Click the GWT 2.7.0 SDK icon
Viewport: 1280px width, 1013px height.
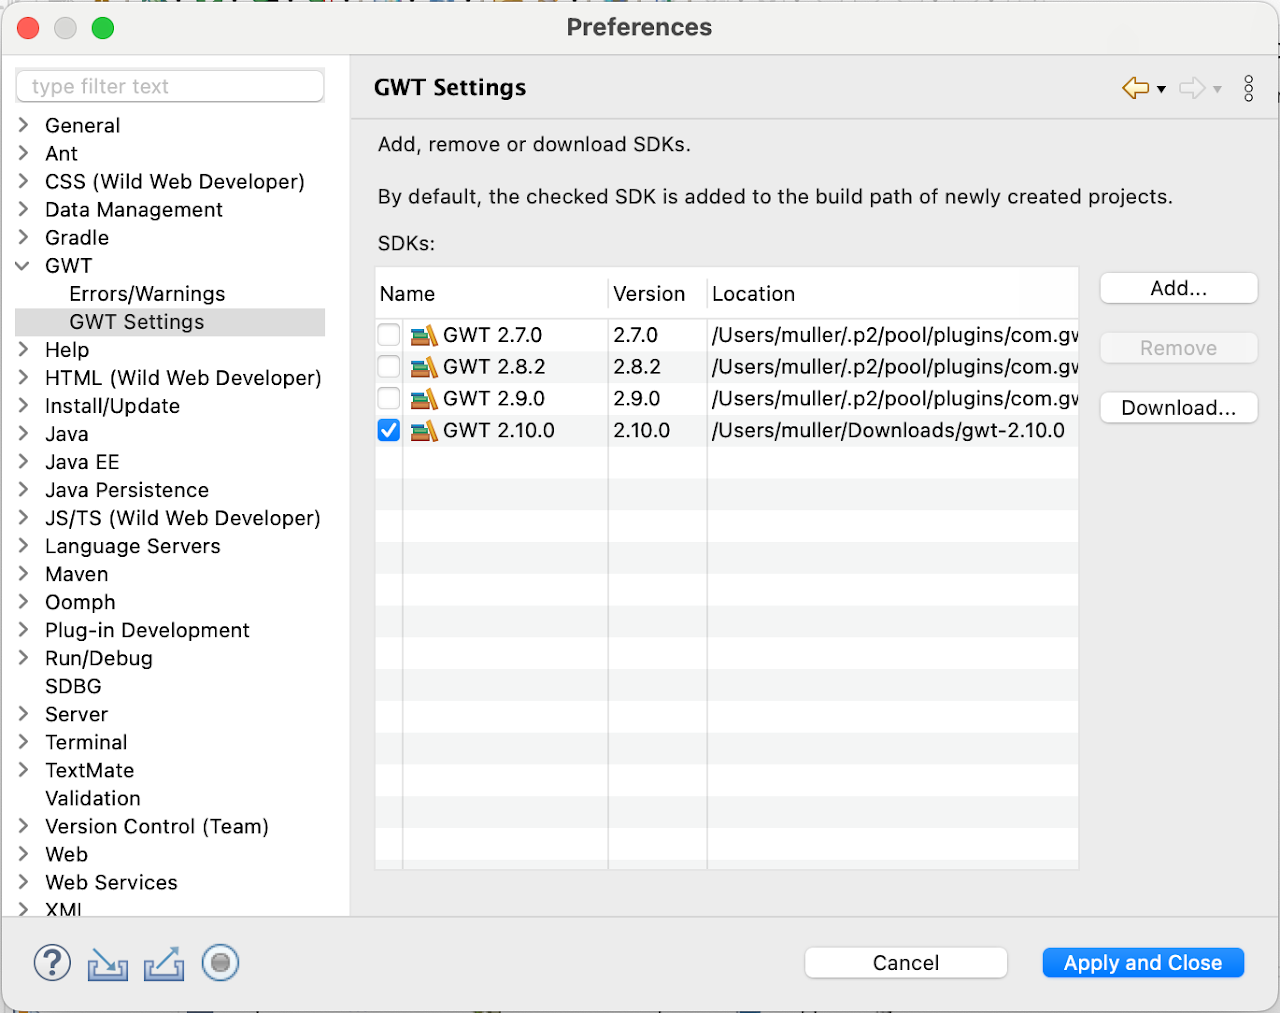[424, 335]
